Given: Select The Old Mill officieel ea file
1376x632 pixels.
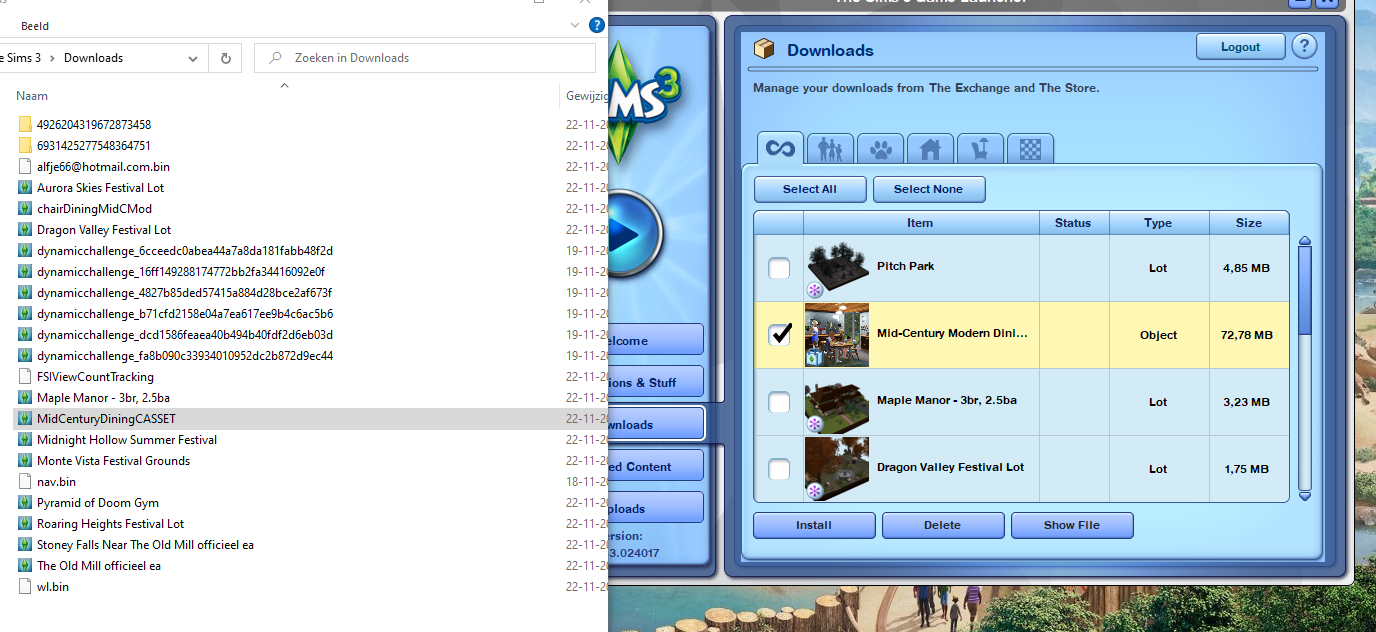Looking at the screenshot, I should pos(99,566).
